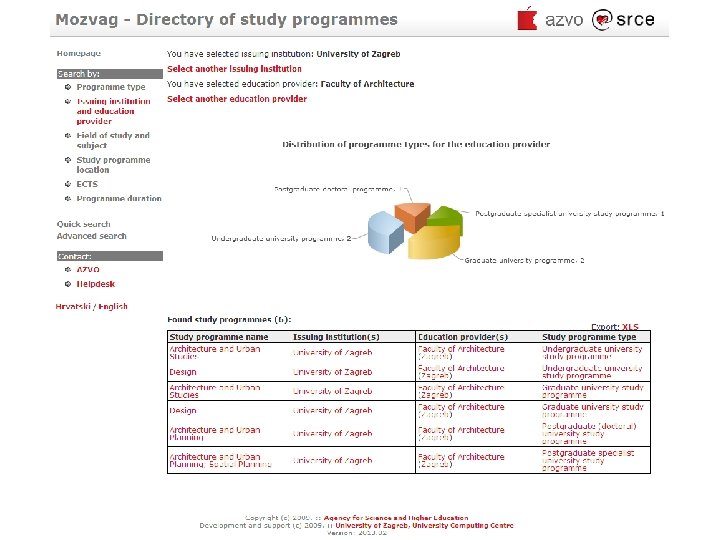Open Architecture and Urban Planning, Spatial Planning
Image resolution: width=720 pixels, height=540 pixels.
pyautogui.click(x=220, y=461)
